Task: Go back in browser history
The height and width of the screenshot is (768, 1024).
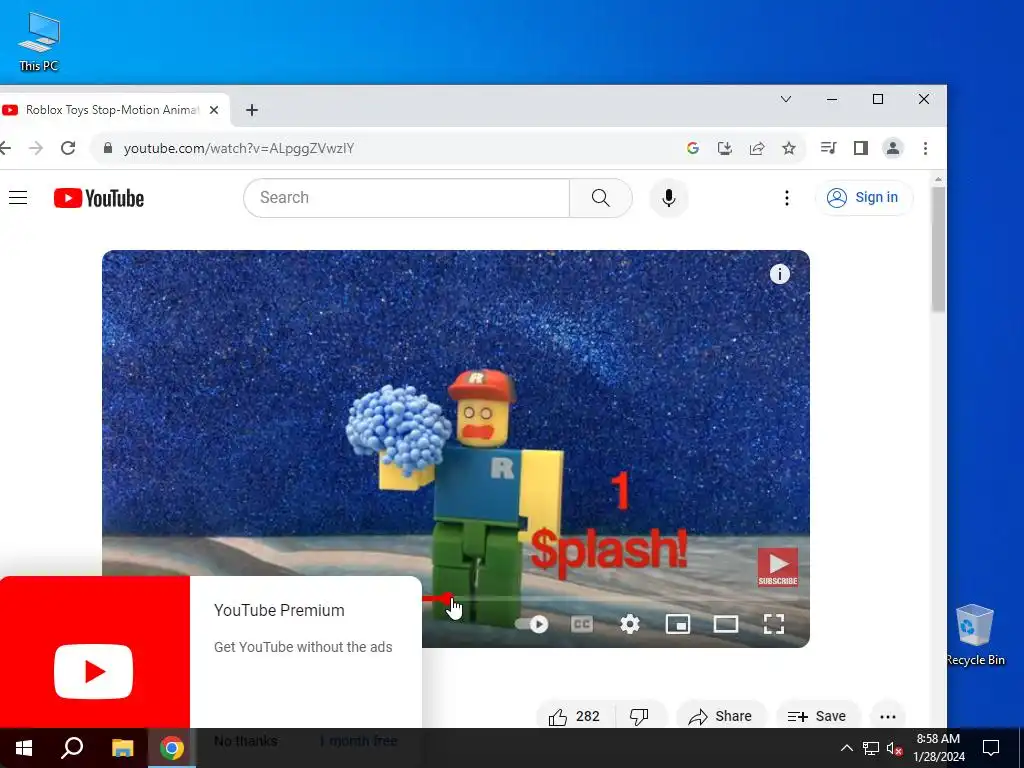Action: tap(5, 148)
